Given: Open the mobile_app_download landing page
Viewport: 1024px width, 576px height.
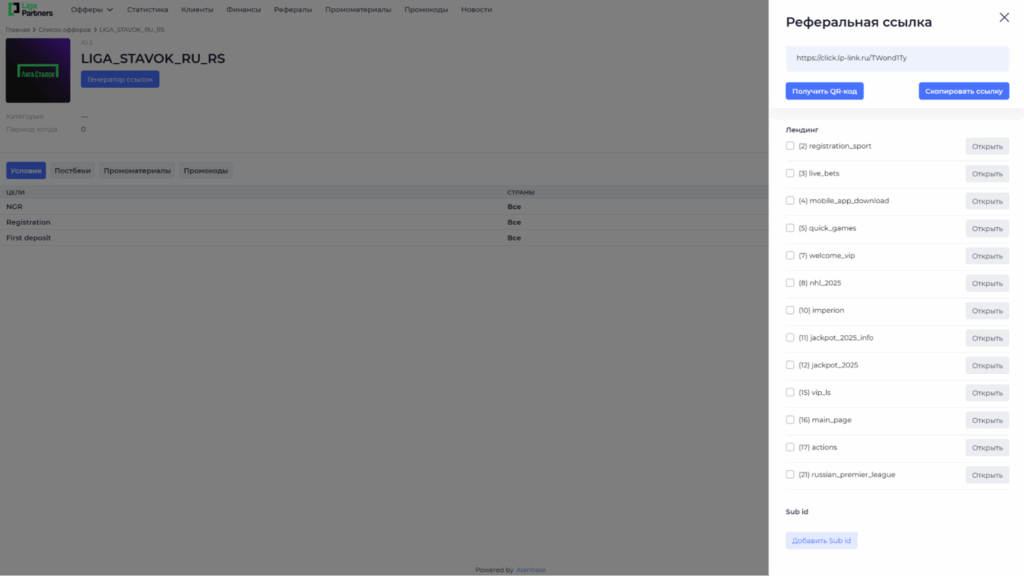Looking at the screenshot, I should (x=986, y=201).
